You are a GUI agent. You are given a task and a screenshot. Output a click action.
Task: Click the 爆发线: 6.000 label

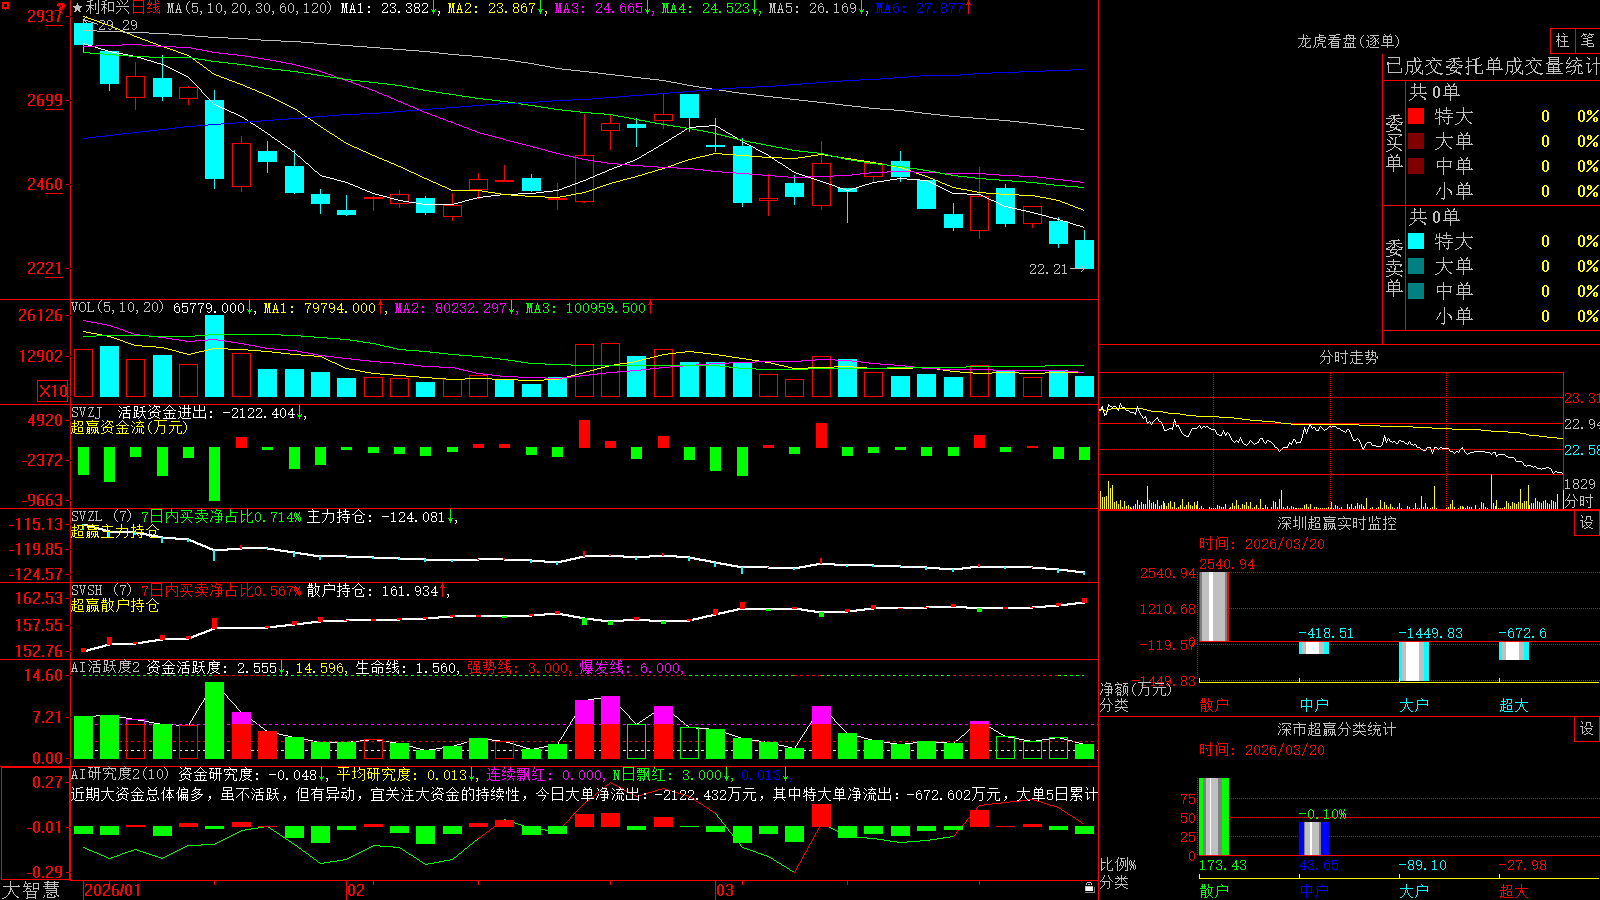coord(631,667)
